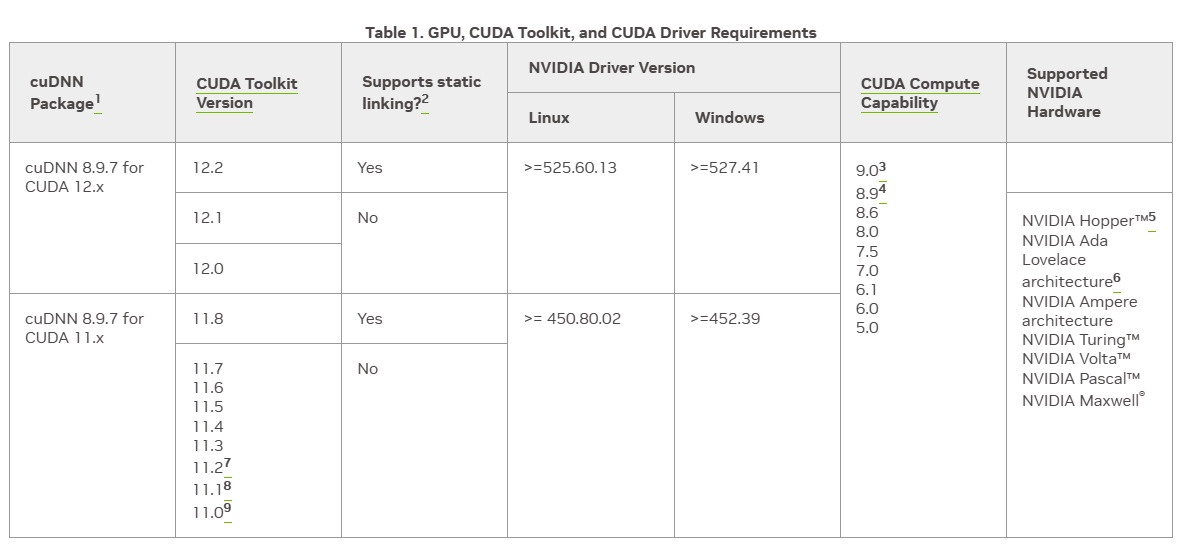Open the CUDA Compute Capability header link
Image resolution: width=1188 pixels, height=546 pixels.
920,93
